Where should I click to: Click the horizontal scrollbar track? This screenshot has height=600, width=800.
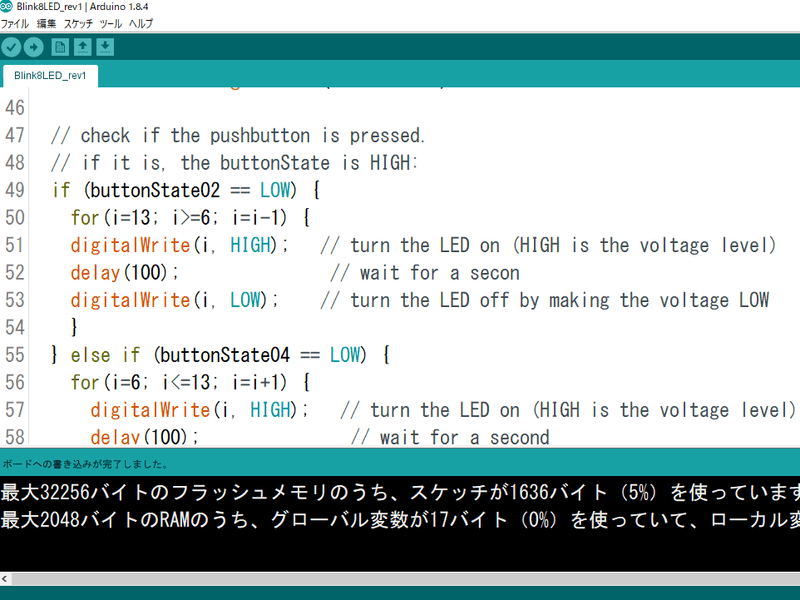(x=406, y=579)
